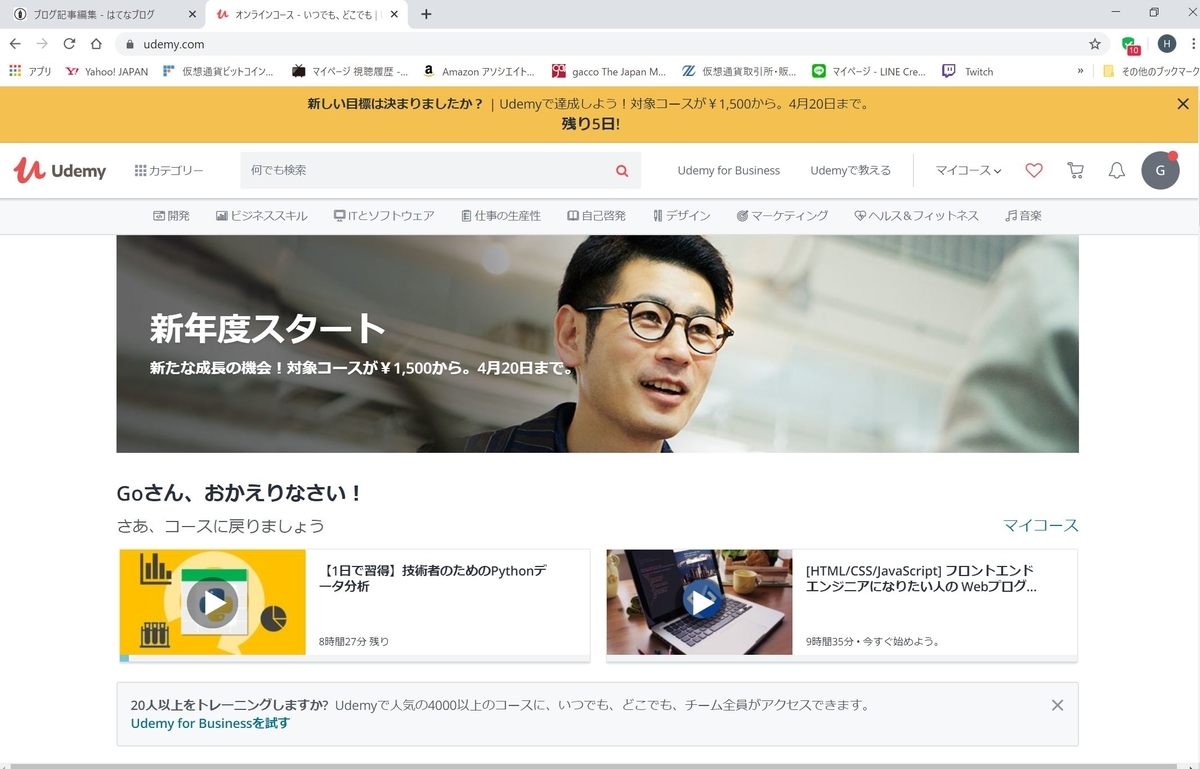Viewport: 1200px width, 769px height.
Task: Open その他のブックマーク folder
Action: point(1150,71)
